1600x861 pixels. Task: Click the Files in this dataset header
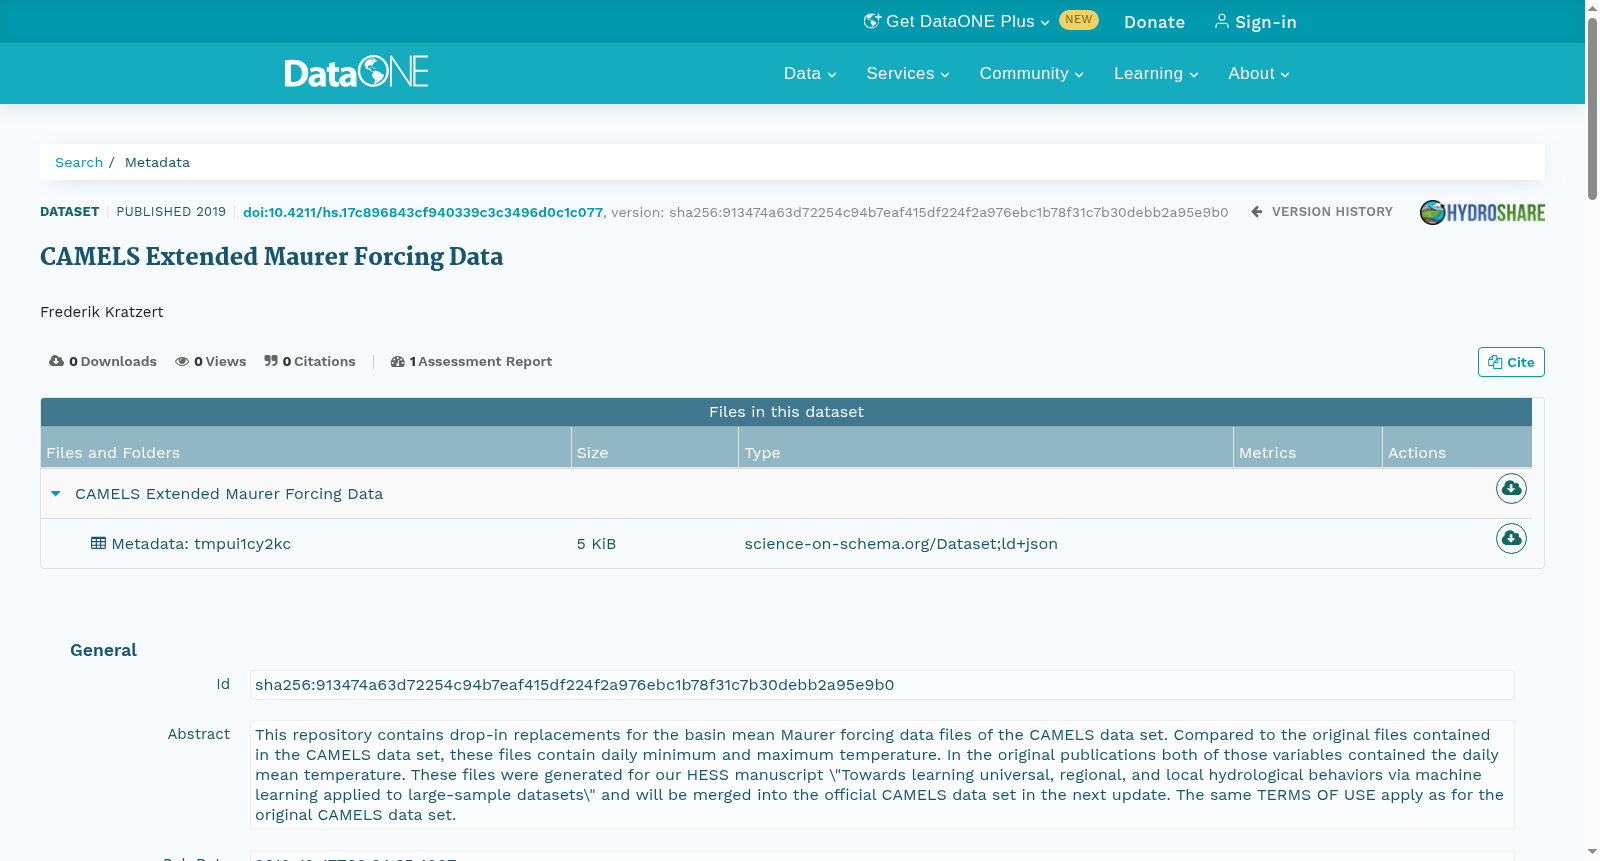[x=786, y=412]
